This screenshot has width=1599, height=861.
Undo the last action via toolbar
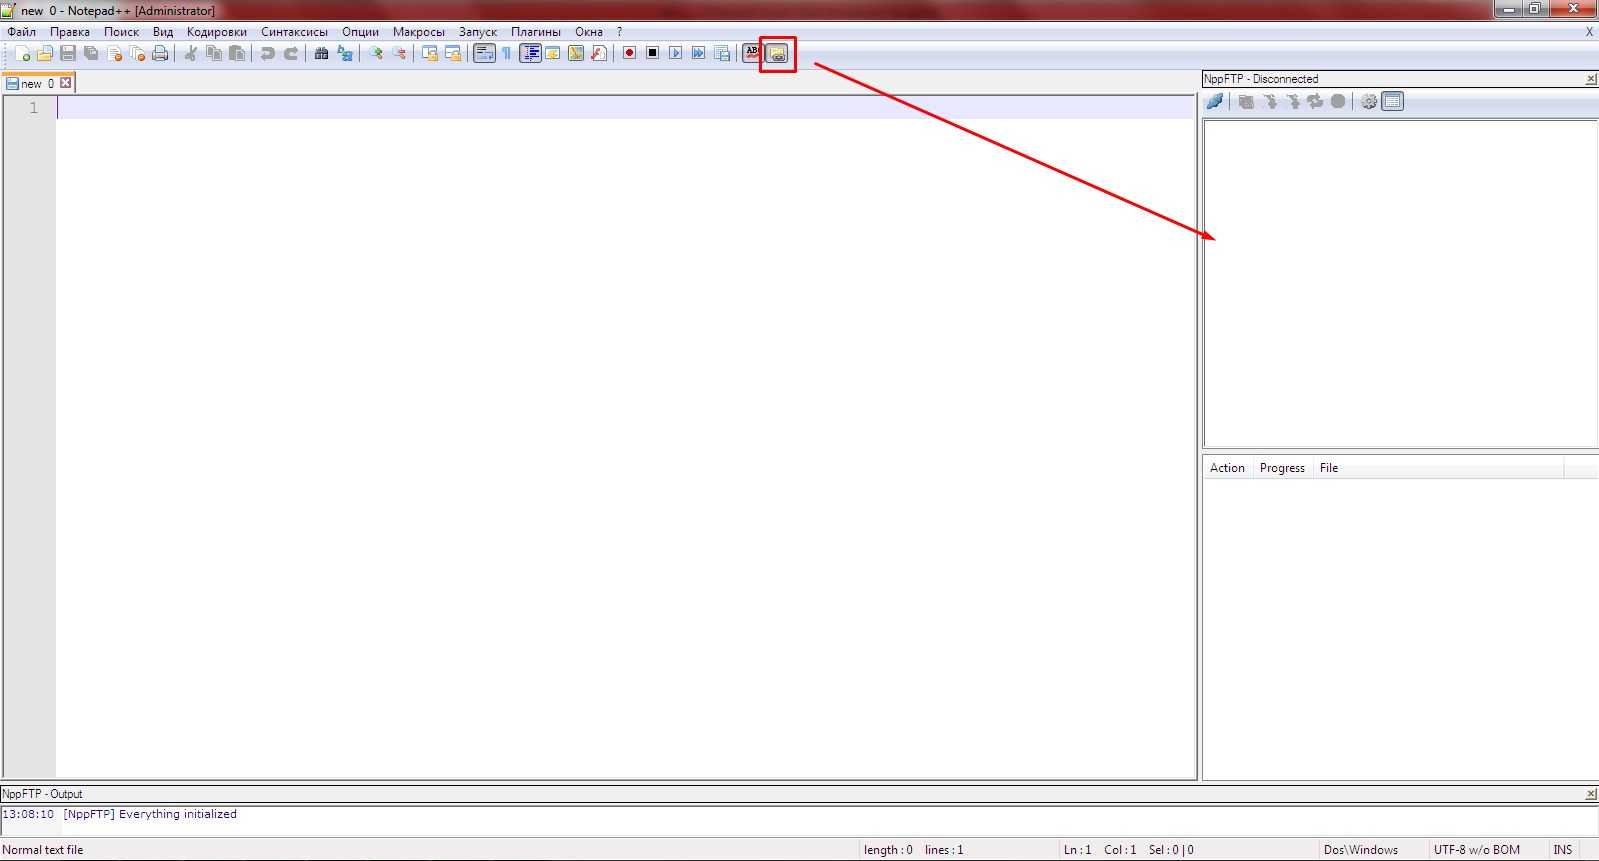267,53
